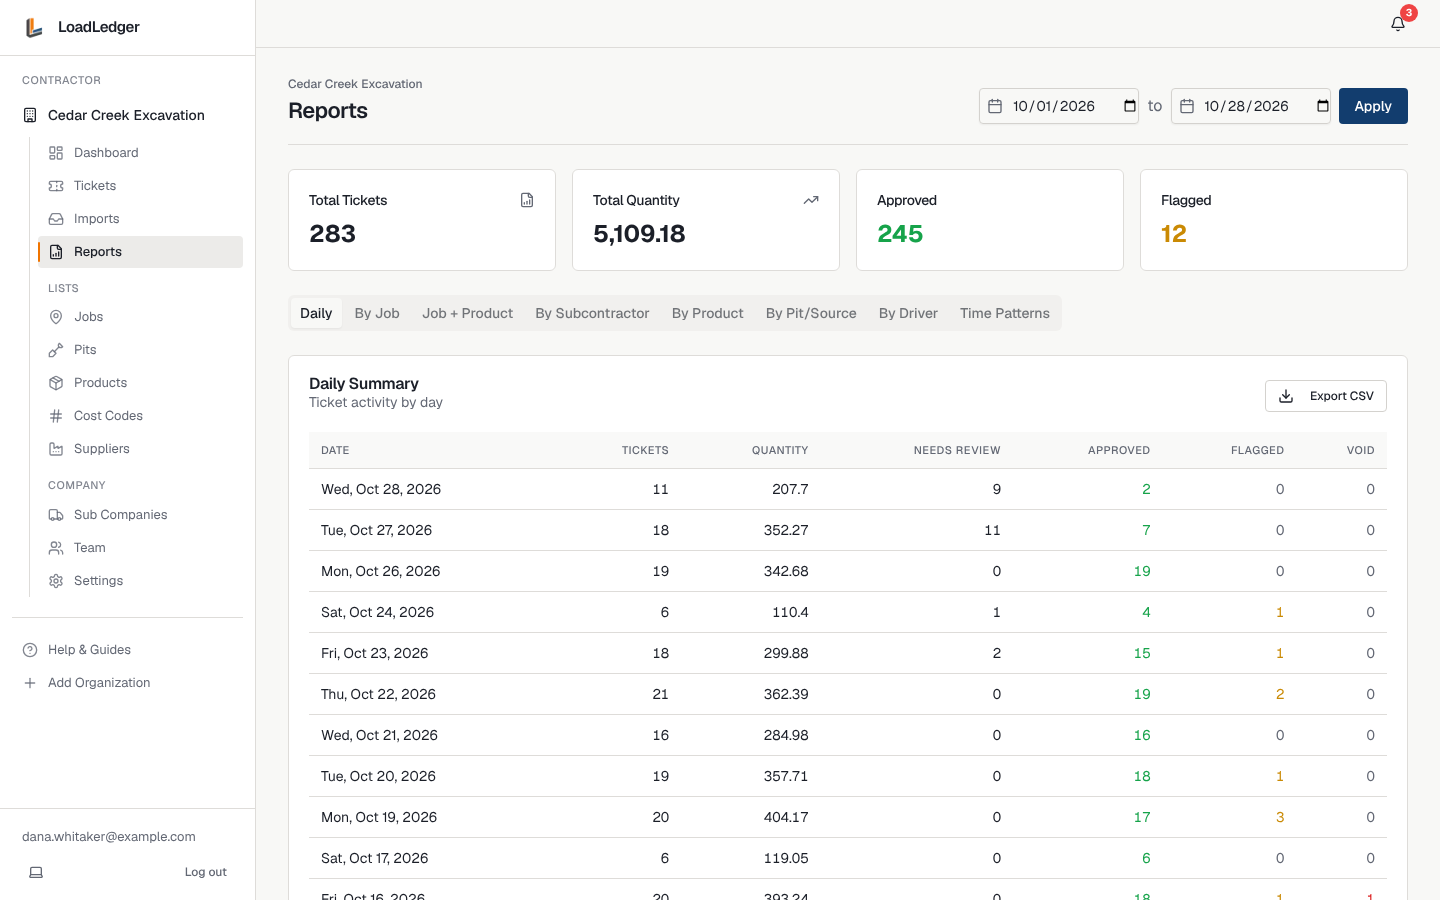Viewport: 1440px width, 900px height.
Task: Click the plus icon for Add Organization
Action: tap(30, 683)
